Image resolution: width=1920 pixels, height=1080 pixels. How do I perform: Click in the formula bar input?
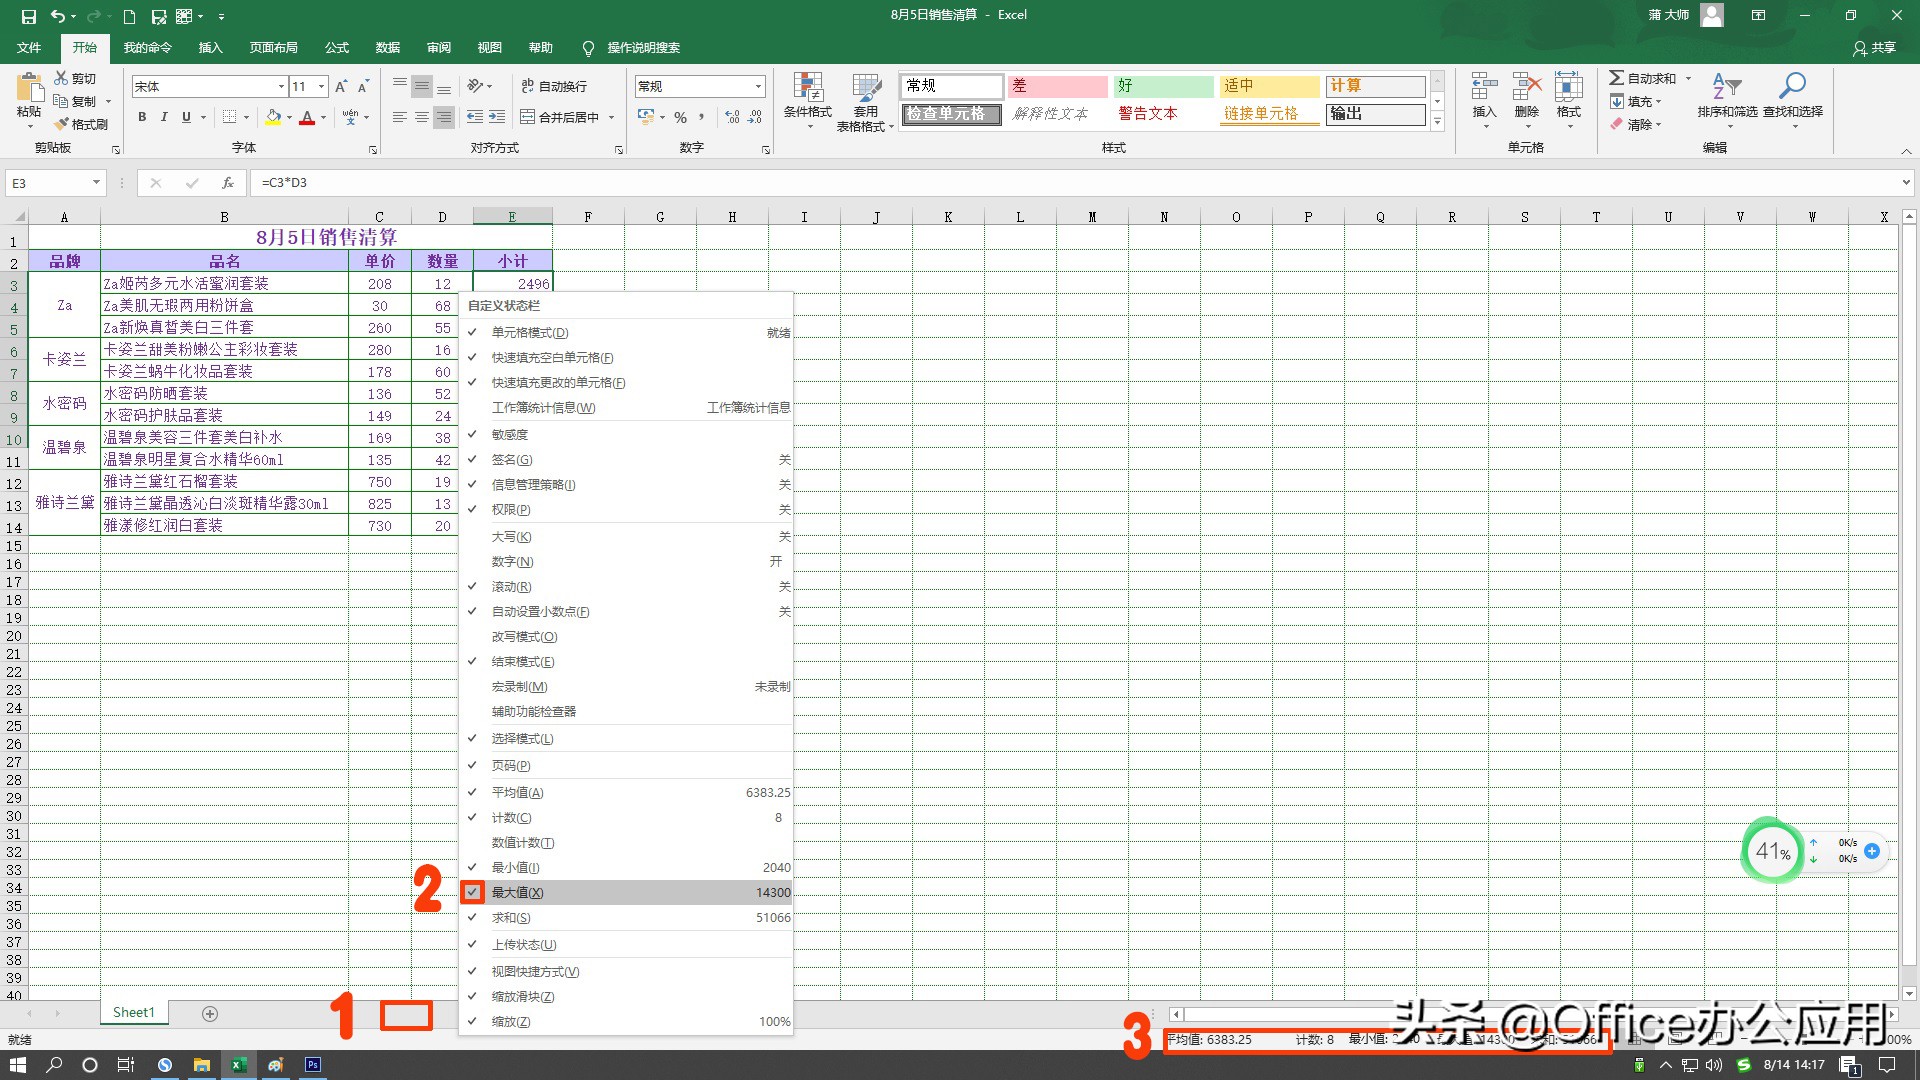pyautogui.click(x=1075, y=183)
